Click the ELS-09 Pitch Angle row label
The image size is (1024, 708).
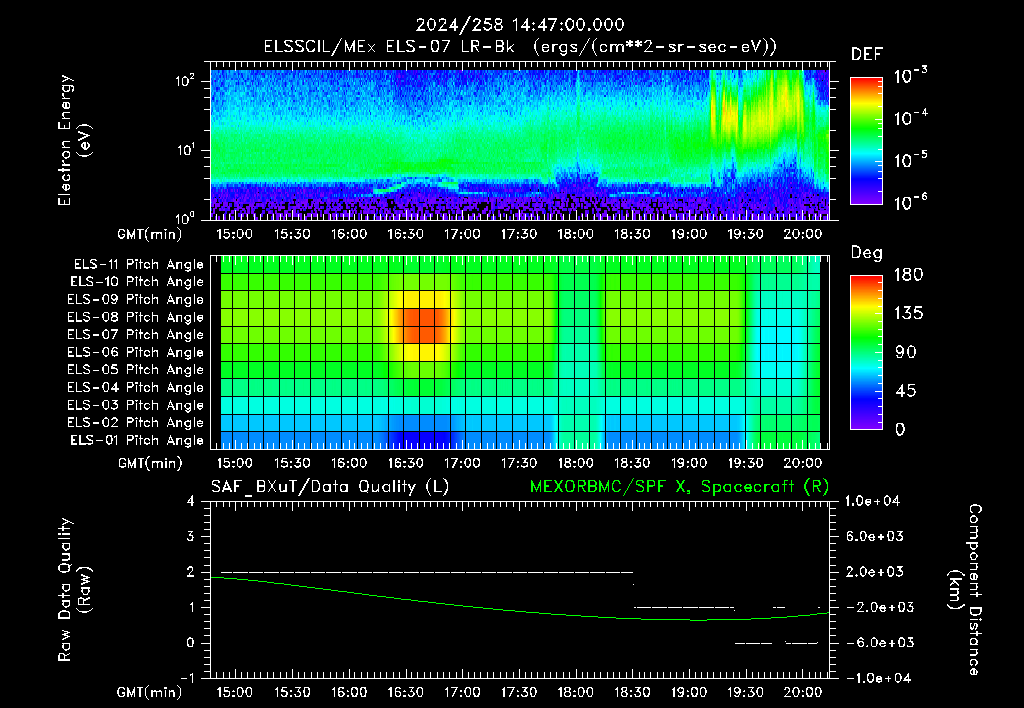coord(136,300)
